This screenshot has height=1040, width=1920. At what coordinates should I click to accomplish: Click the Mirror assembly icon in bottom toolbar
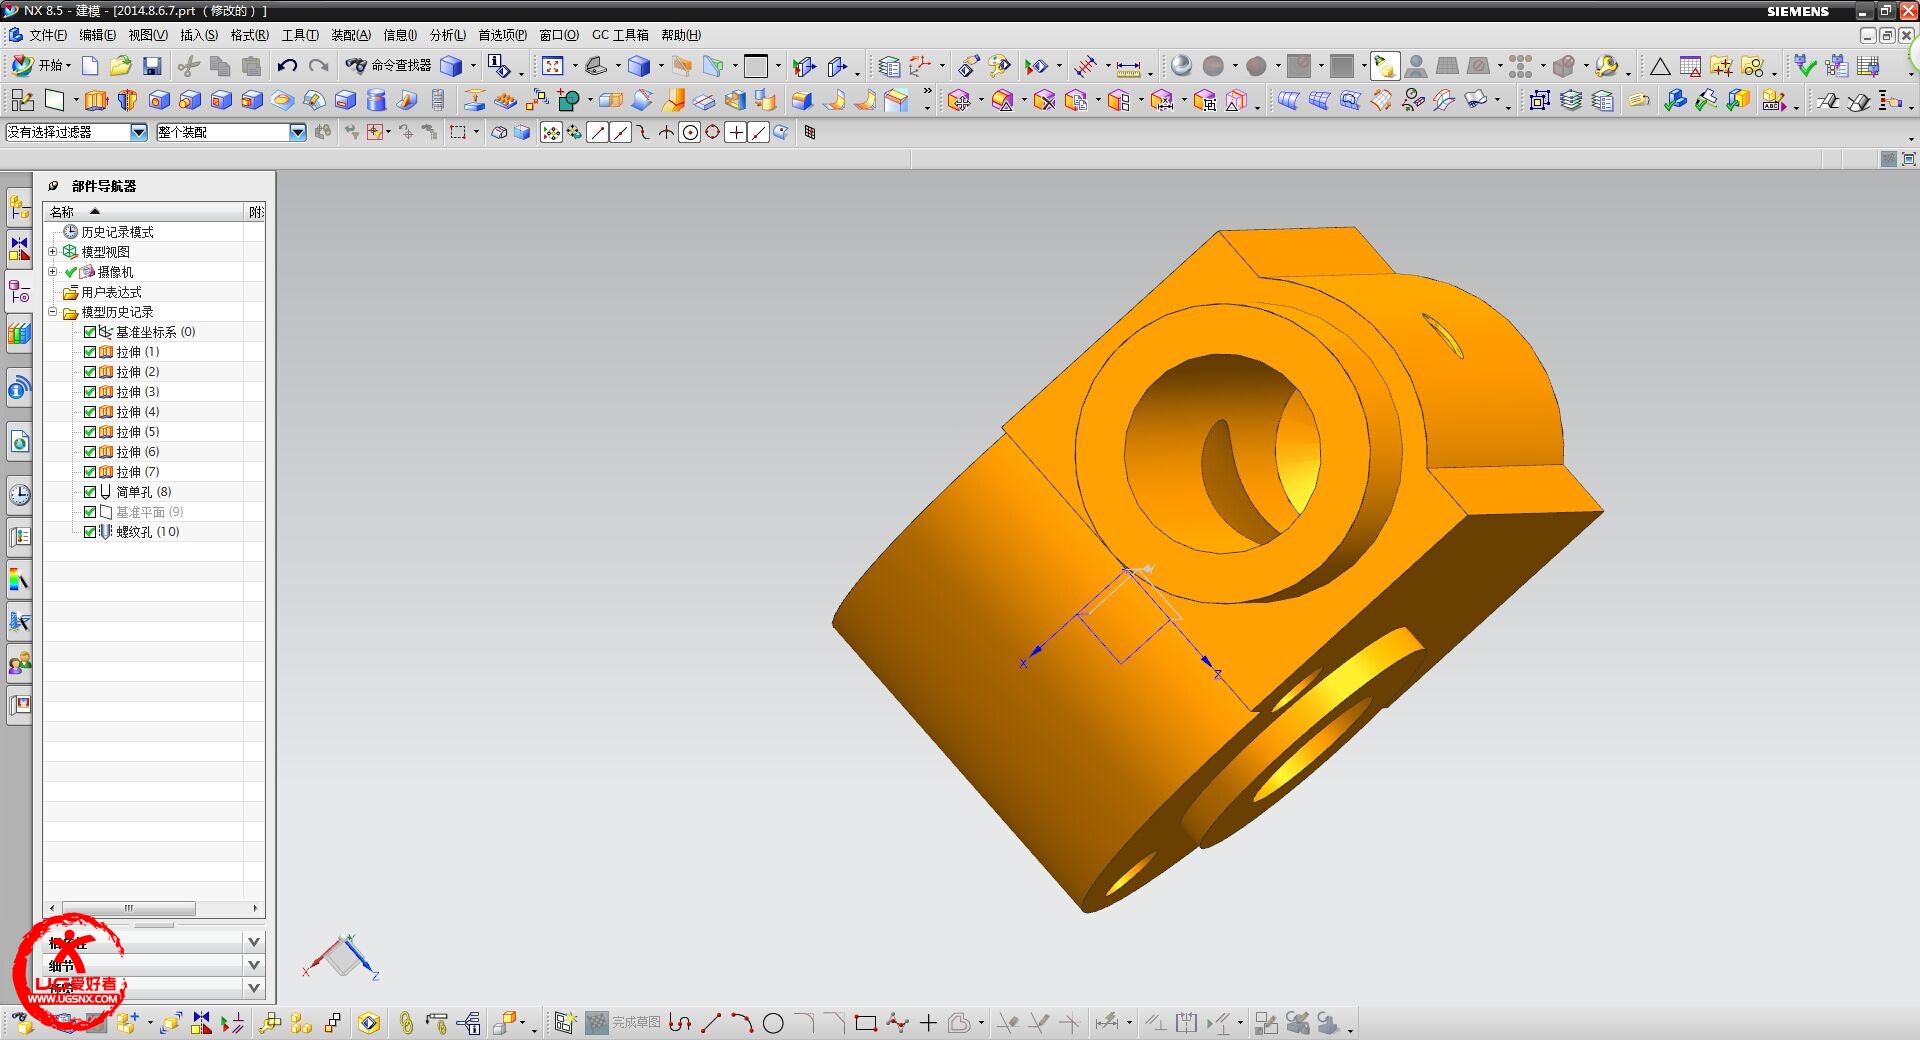pos(201,1023)
